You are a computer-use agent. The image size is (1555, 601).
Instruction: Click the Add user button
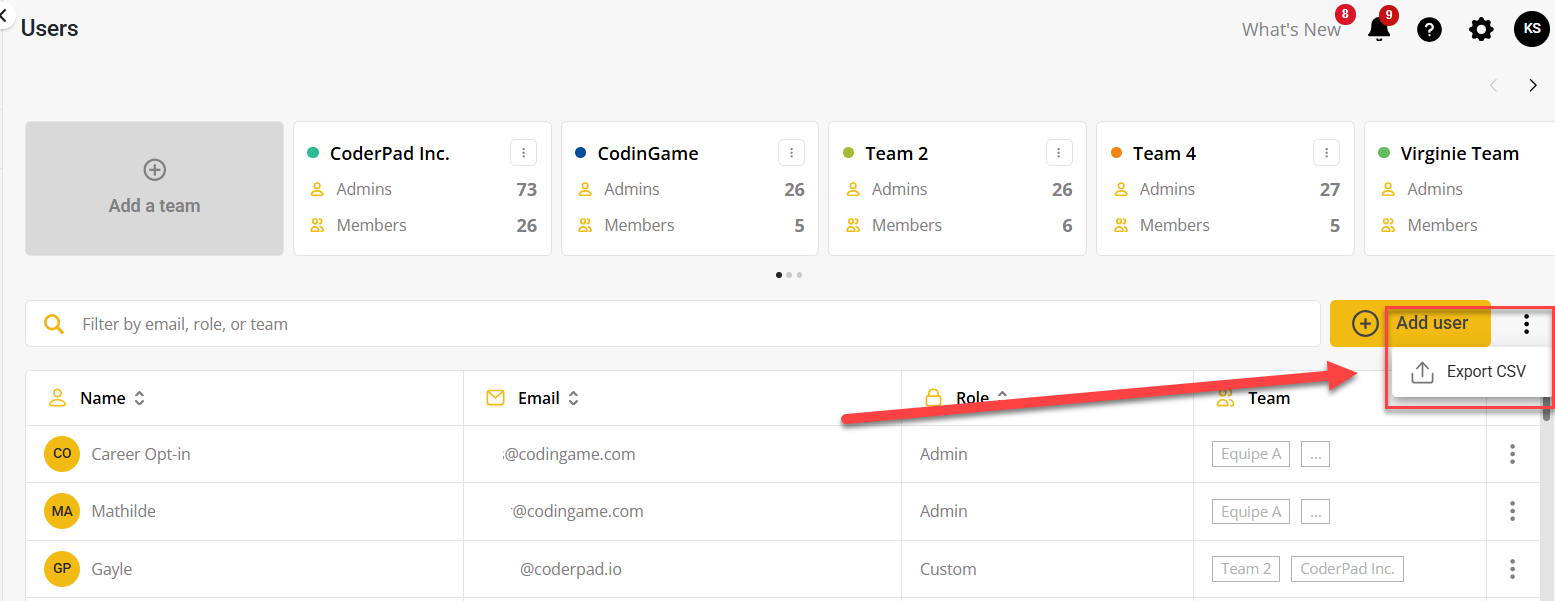1410,323
